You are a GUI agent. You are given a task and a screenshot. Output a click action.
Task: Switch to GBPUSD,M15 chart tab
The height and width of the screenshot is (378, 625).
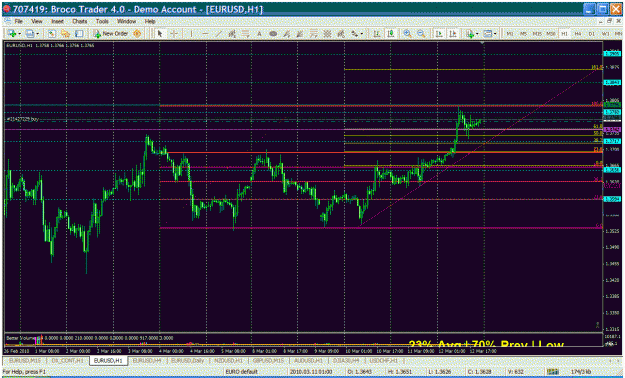(x=268, y=360)
